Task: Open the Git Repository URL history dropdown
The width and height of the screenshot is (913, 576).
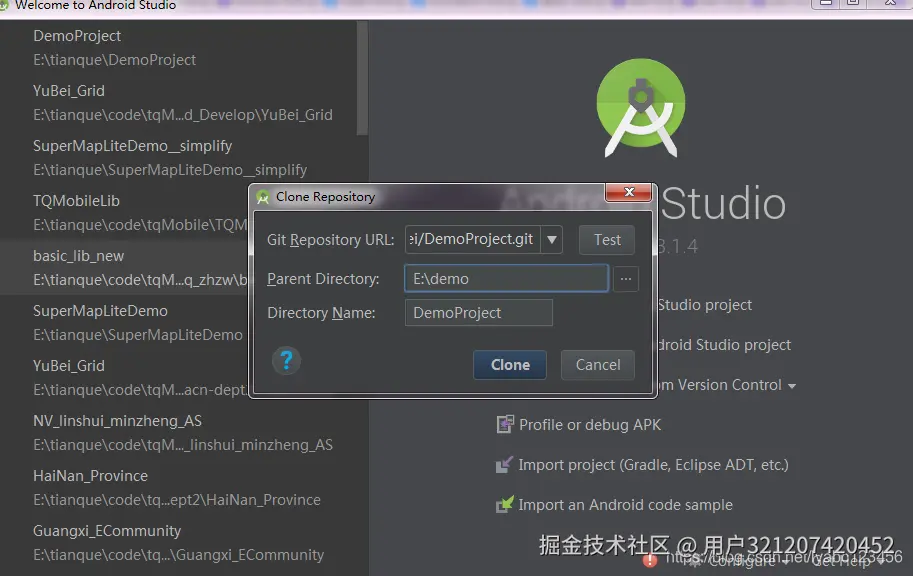Action: 552,239
